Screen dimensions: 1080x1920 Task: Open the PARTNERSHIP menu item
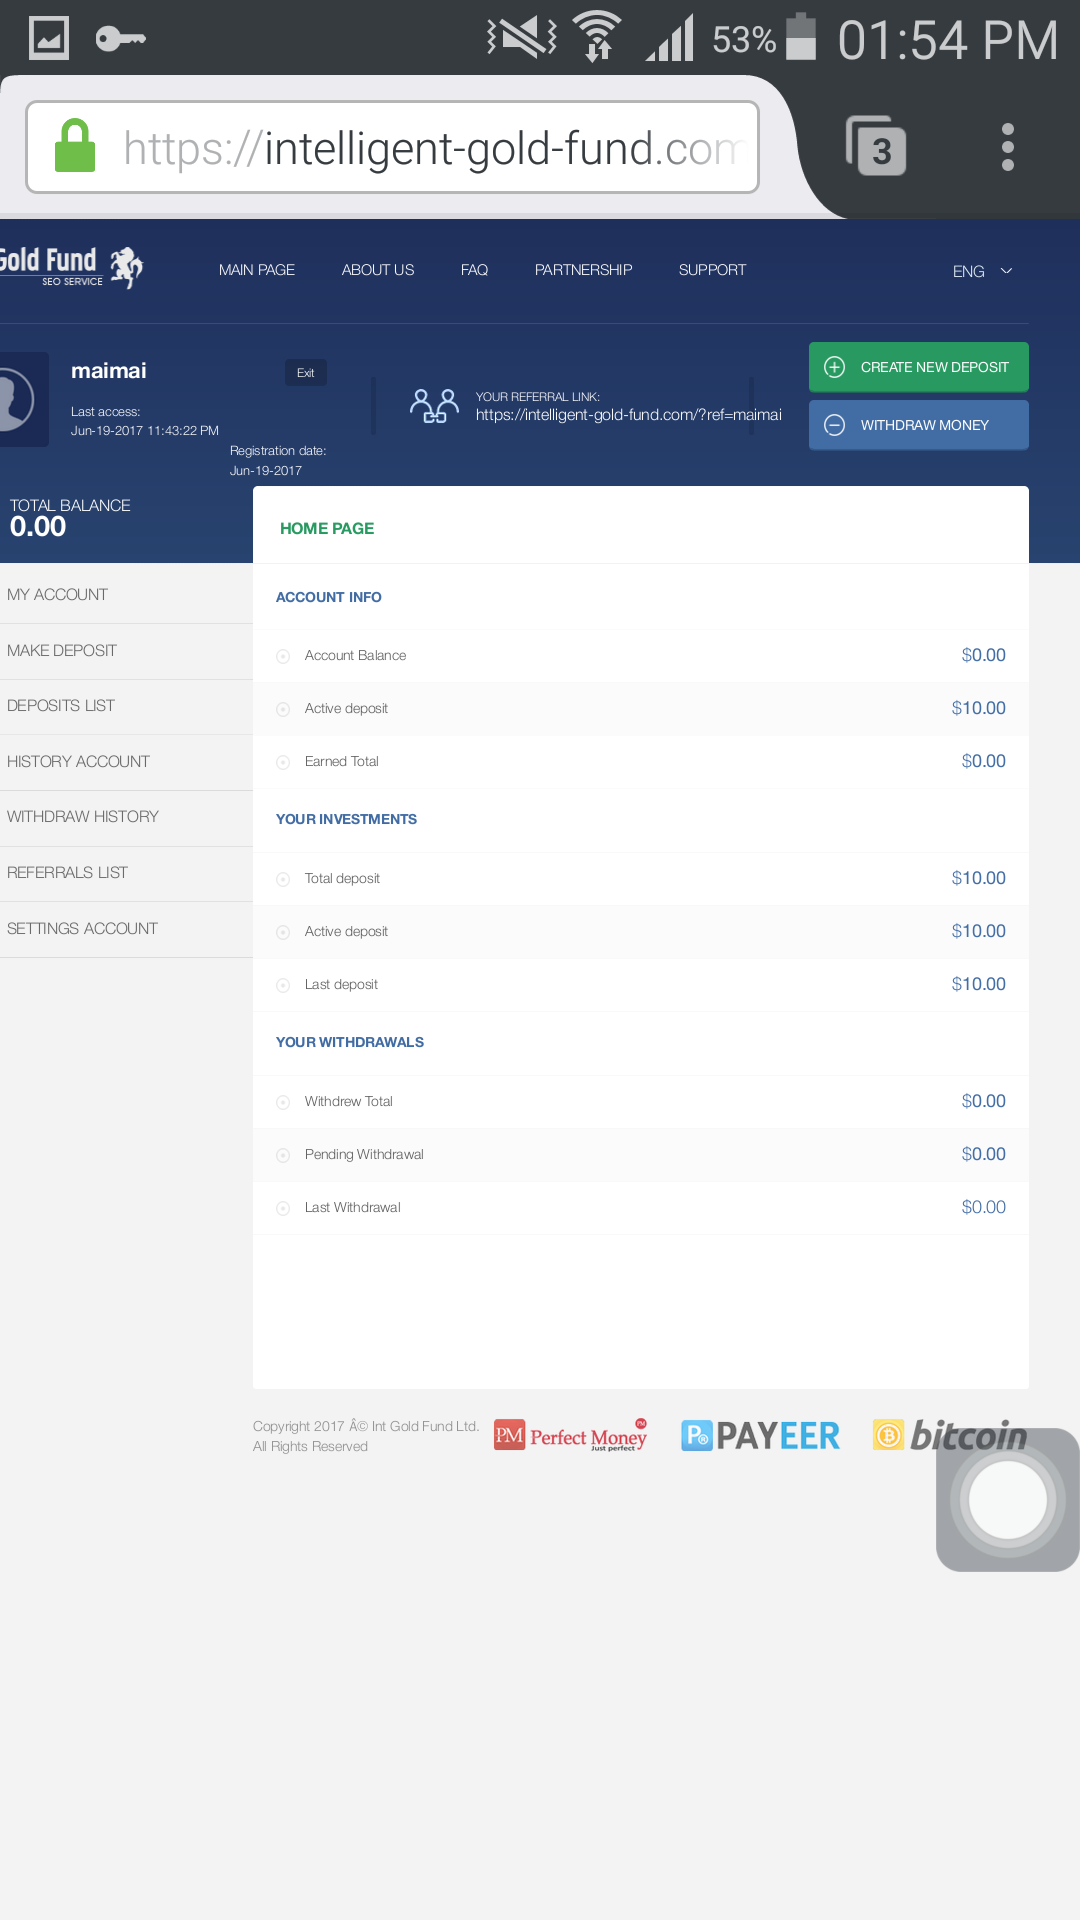tap(583, 270)
